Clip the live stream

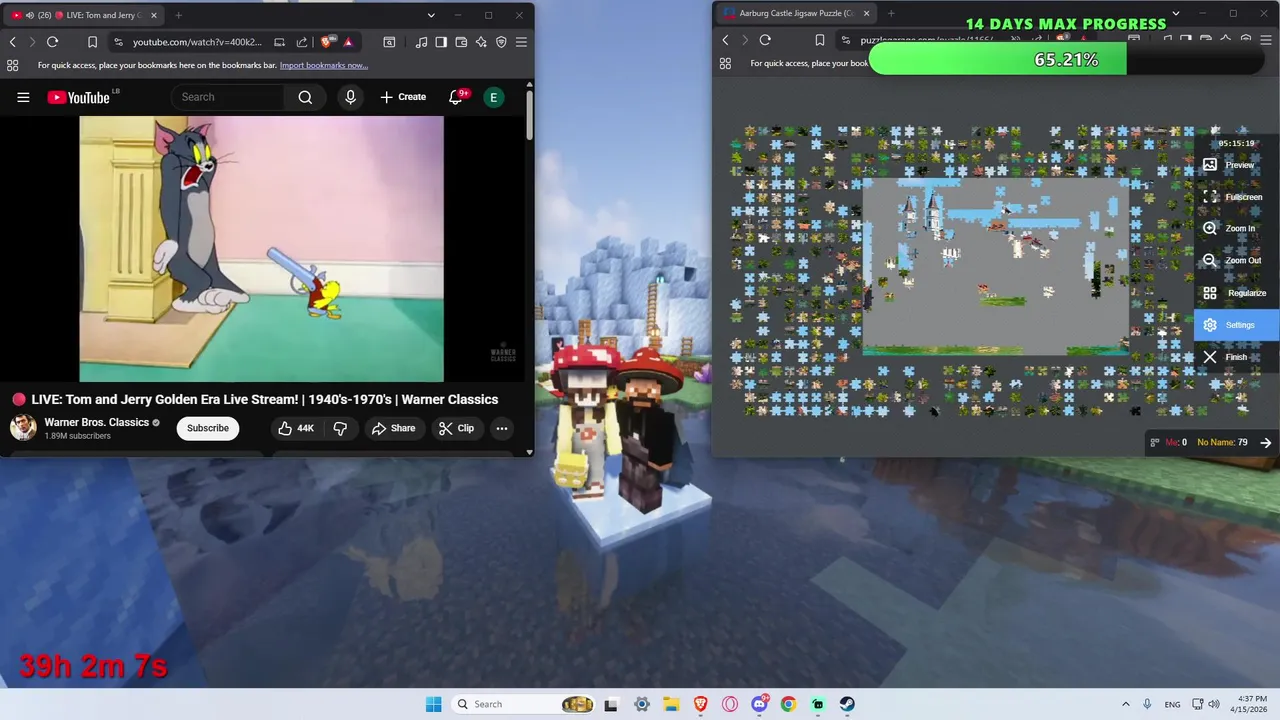pos(457,428)
